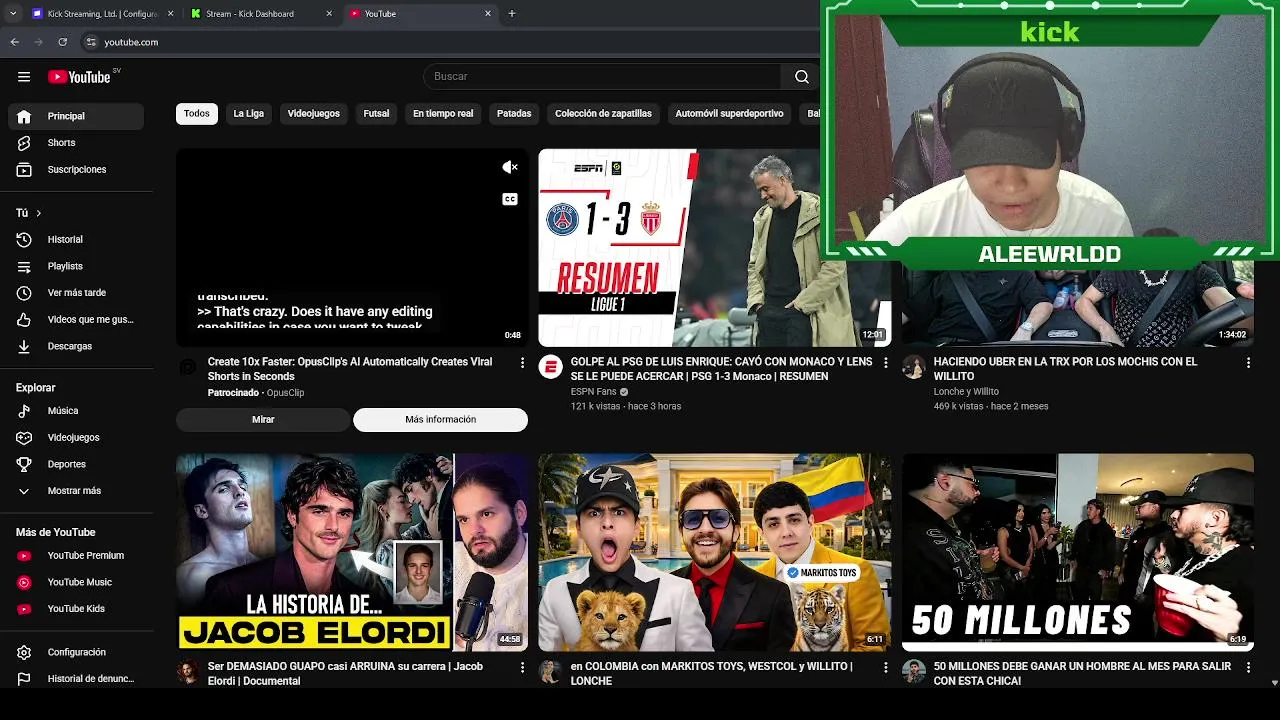Screen dimensions: 1280x720
Task: Open options menu for the OpusClip ad
Action: [x=522, y=363]
